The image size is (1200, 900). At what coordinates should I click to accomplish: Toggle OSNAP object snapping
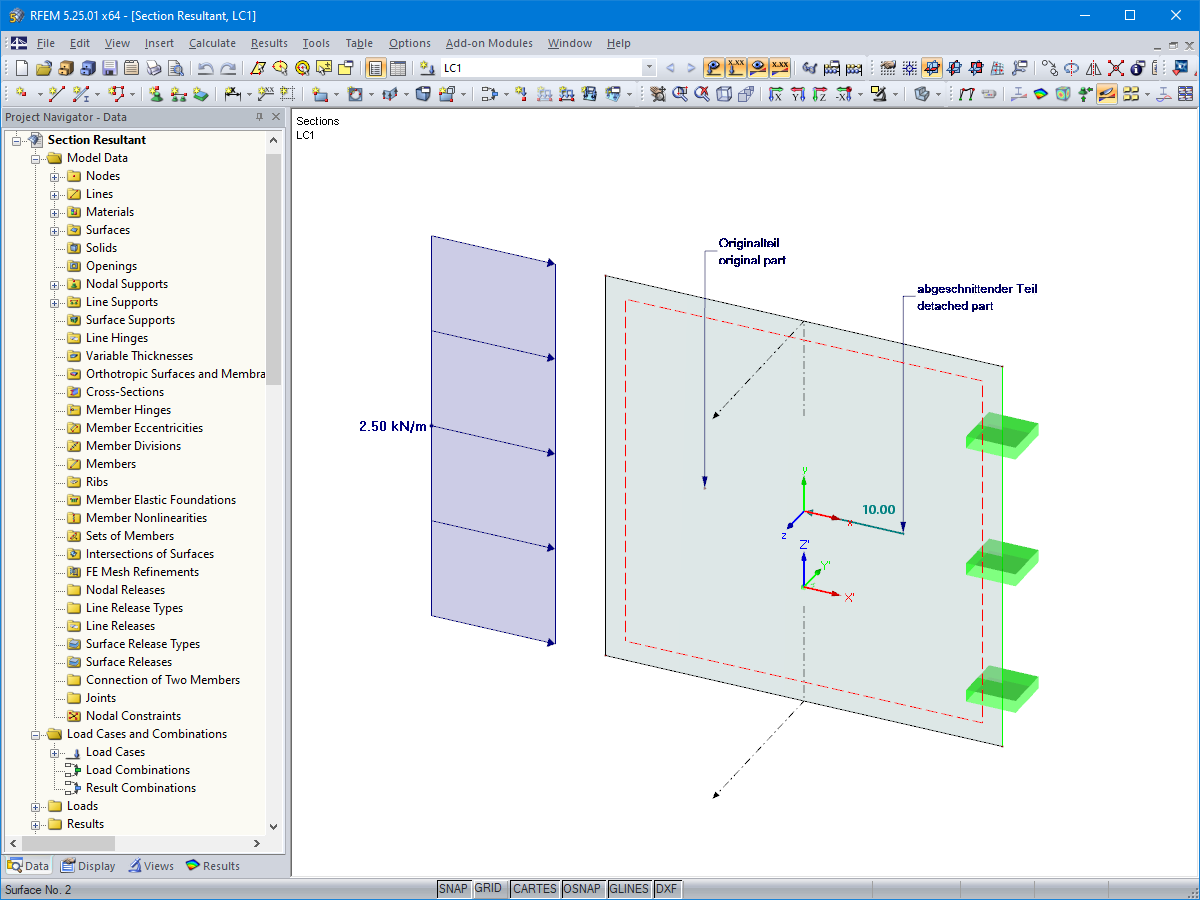[583, 888]
